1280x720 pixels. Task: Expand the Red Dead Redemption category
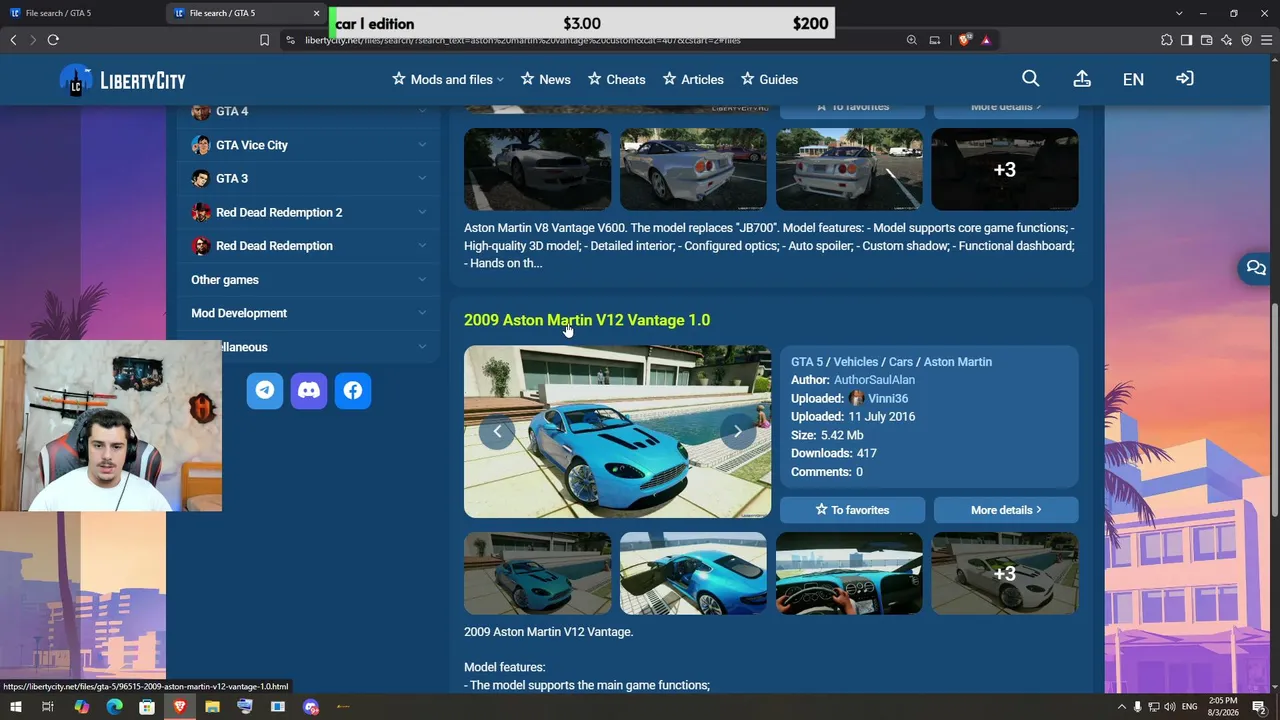[x=309, y=246]
